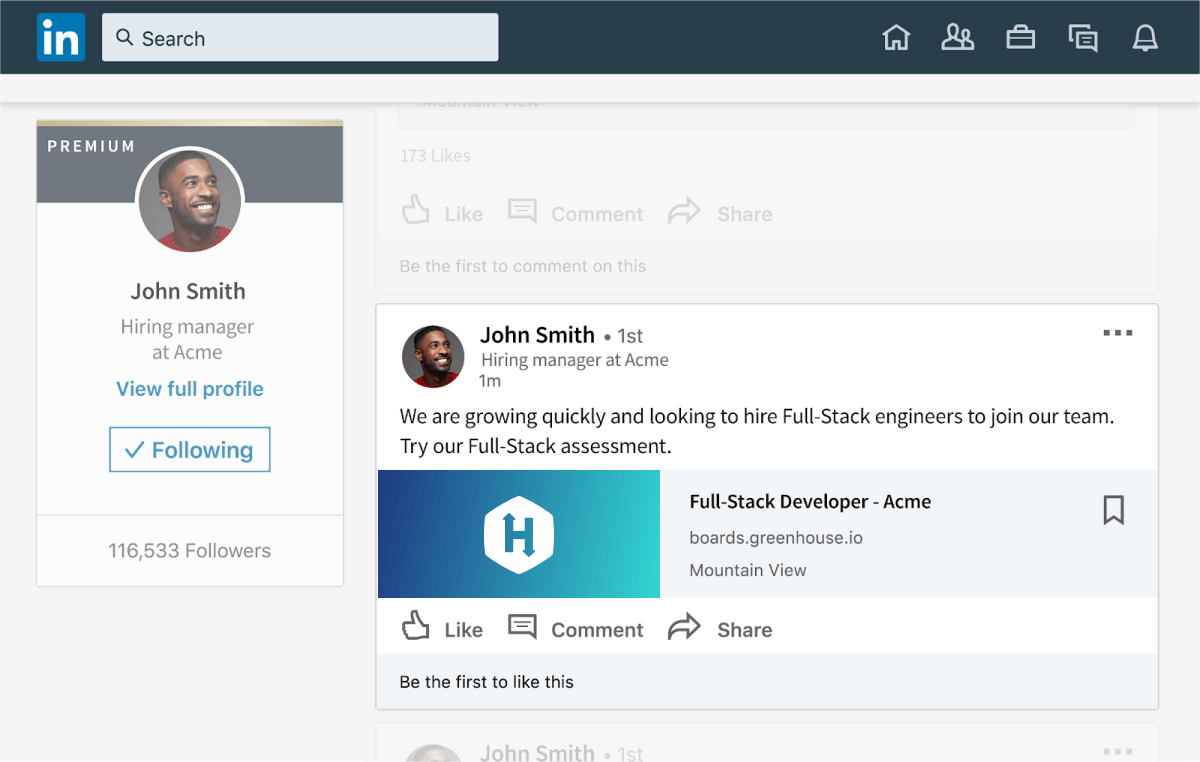This screenshot has height=762, width=1200.
Task: Click Be the first to like this
Action: pyautogui.click(x=487, y=682)
